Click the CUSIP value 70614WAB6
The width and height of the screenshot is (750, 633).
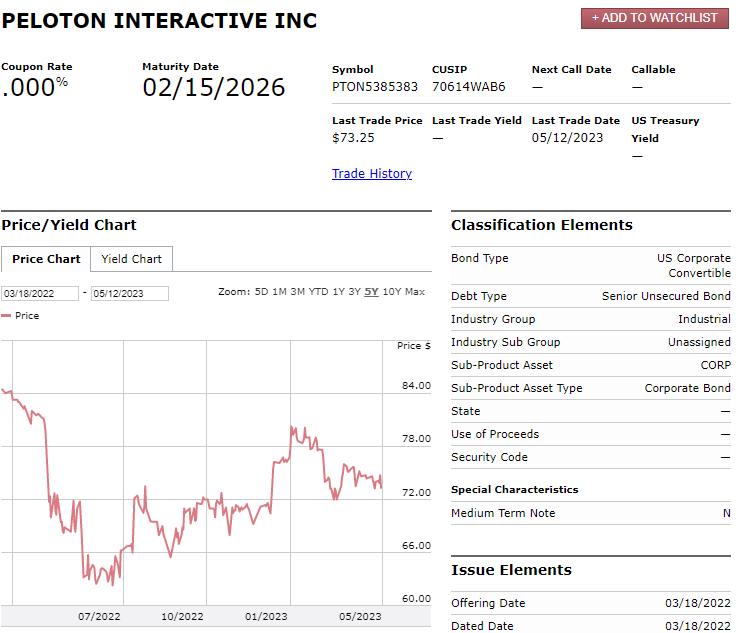[x=469, y=87]
